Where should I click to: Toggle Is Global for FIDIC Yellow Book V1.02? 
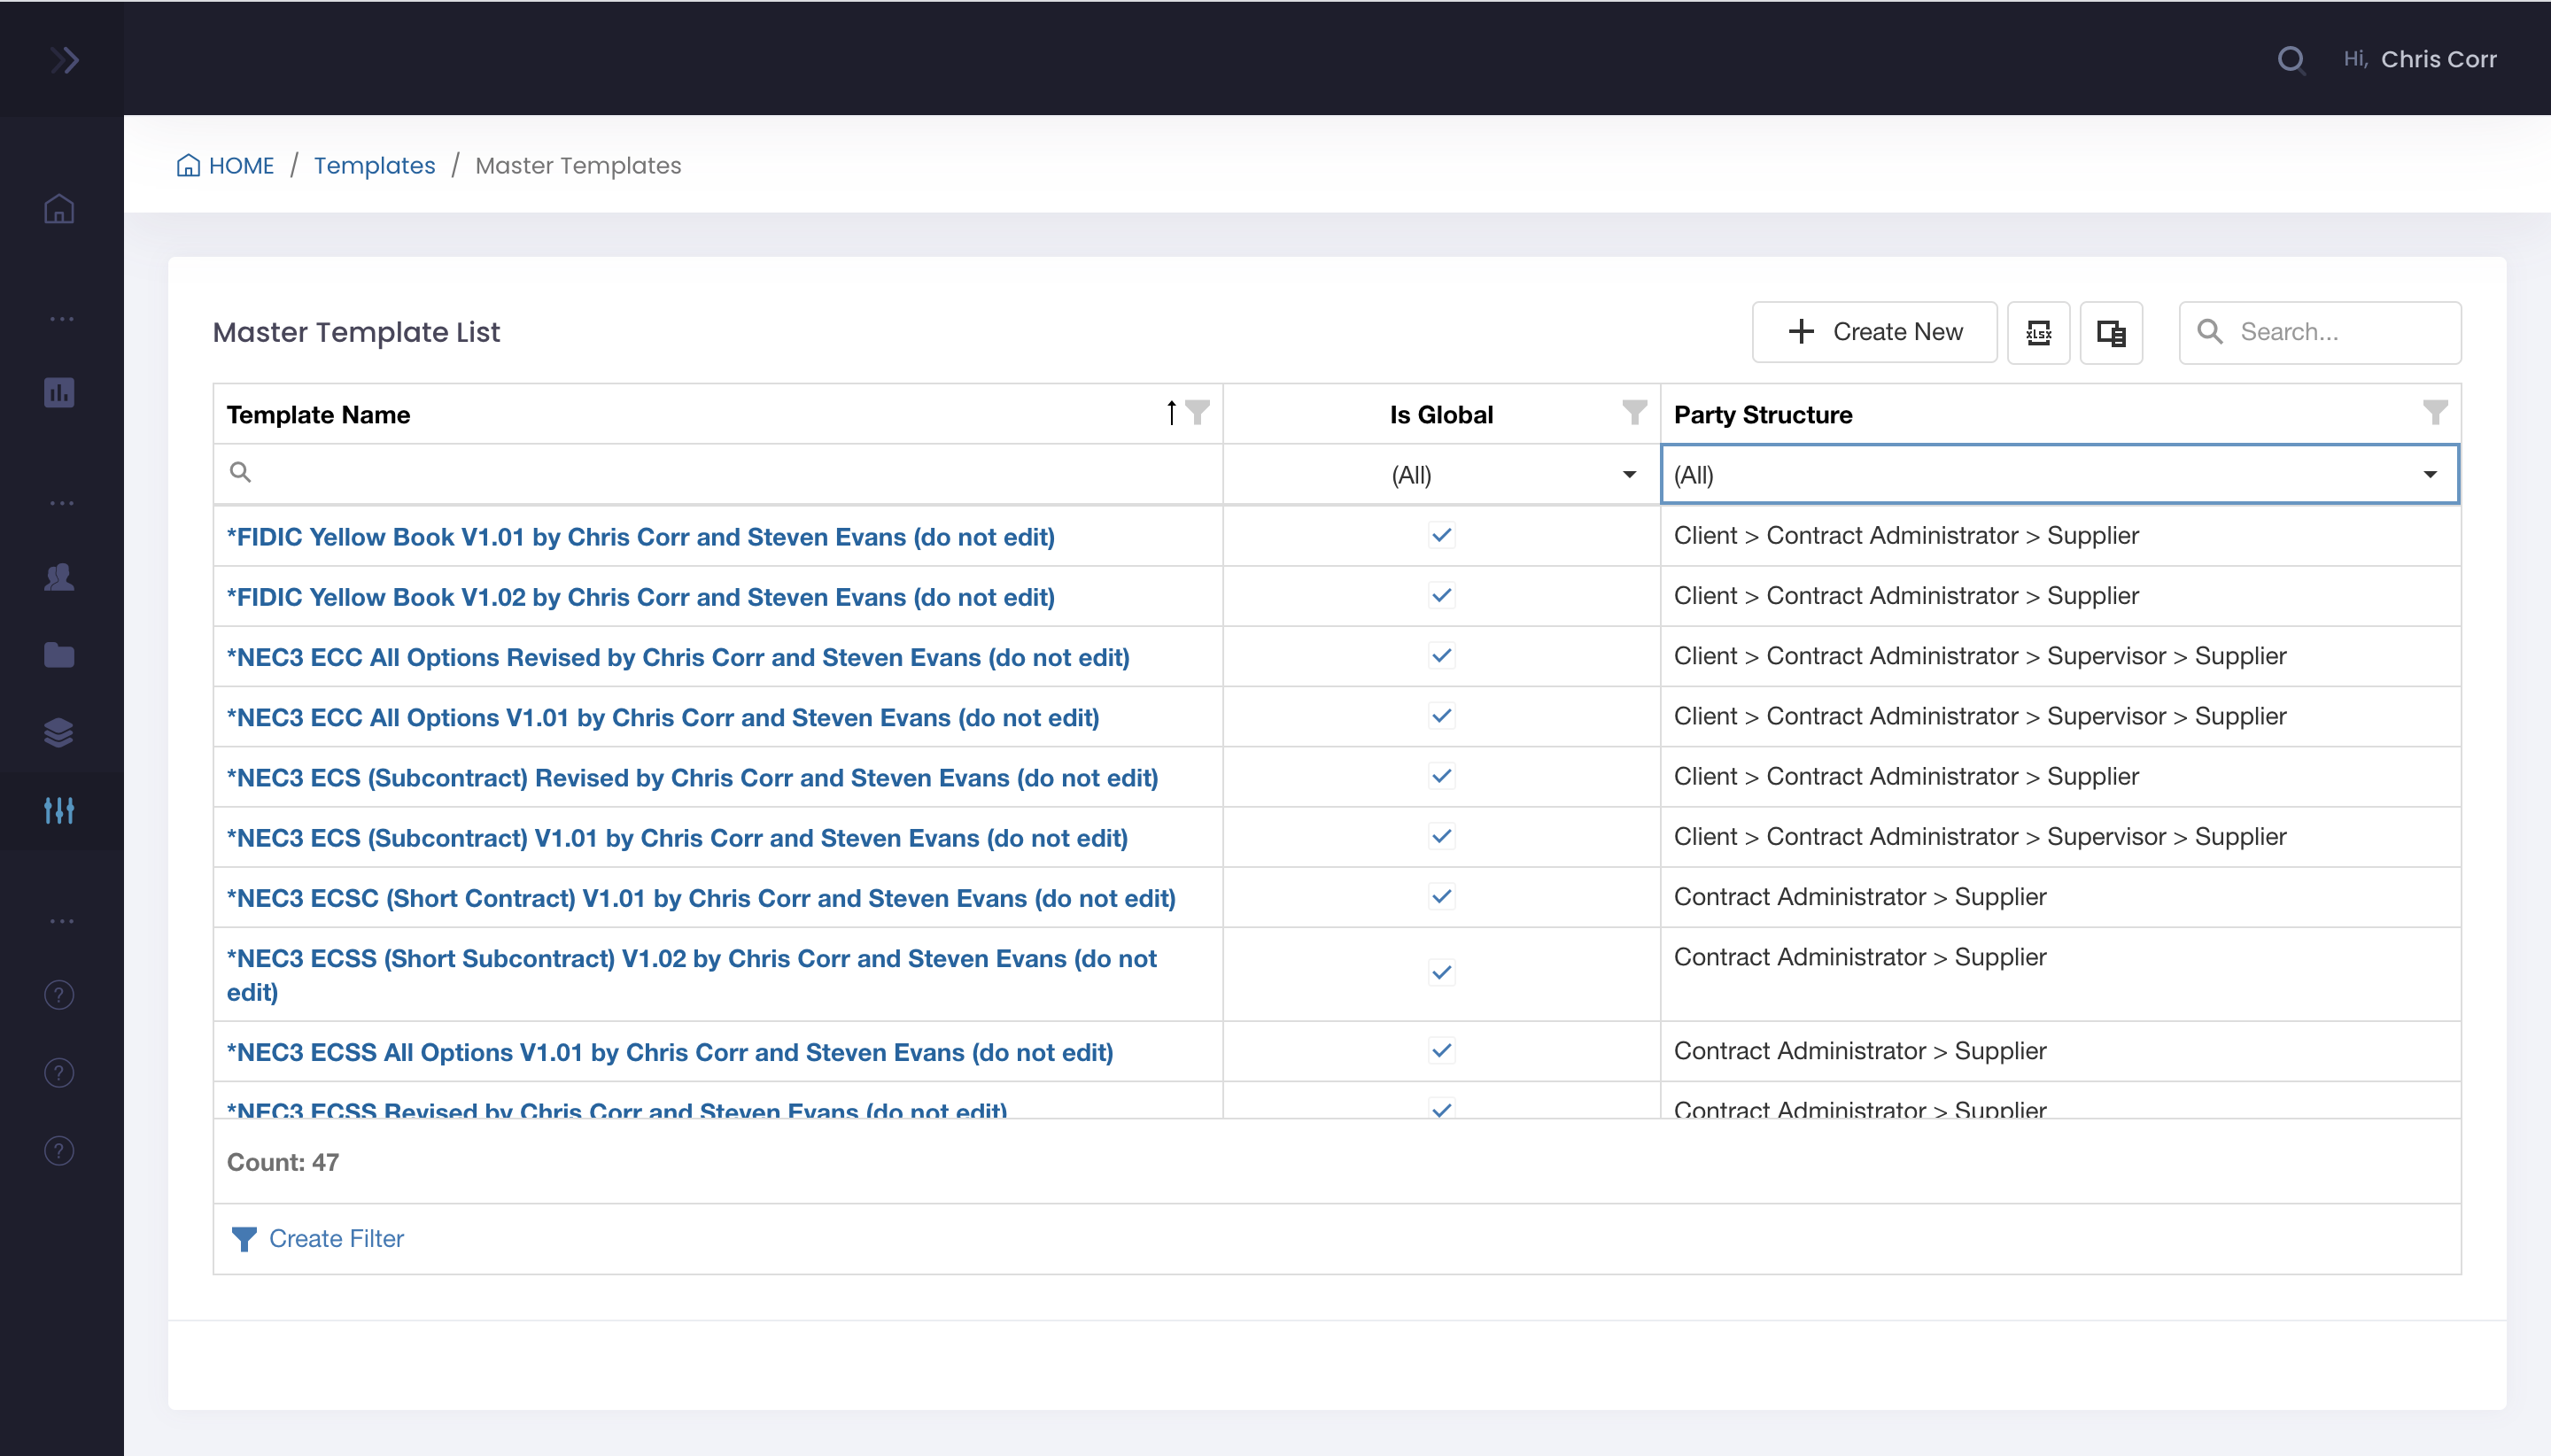pyautogui.click(x=1441, y=595)
